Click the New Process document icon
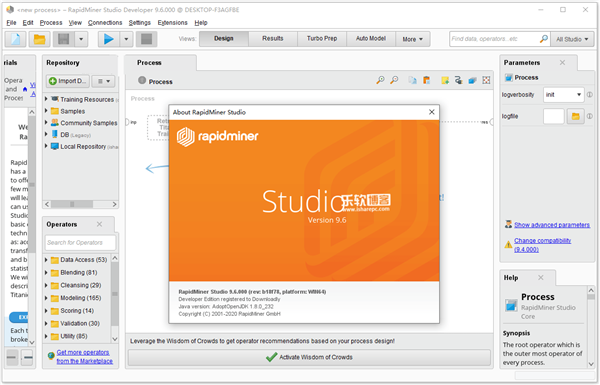This screenshot has width=600, height=385. click(x=15, y=39)
